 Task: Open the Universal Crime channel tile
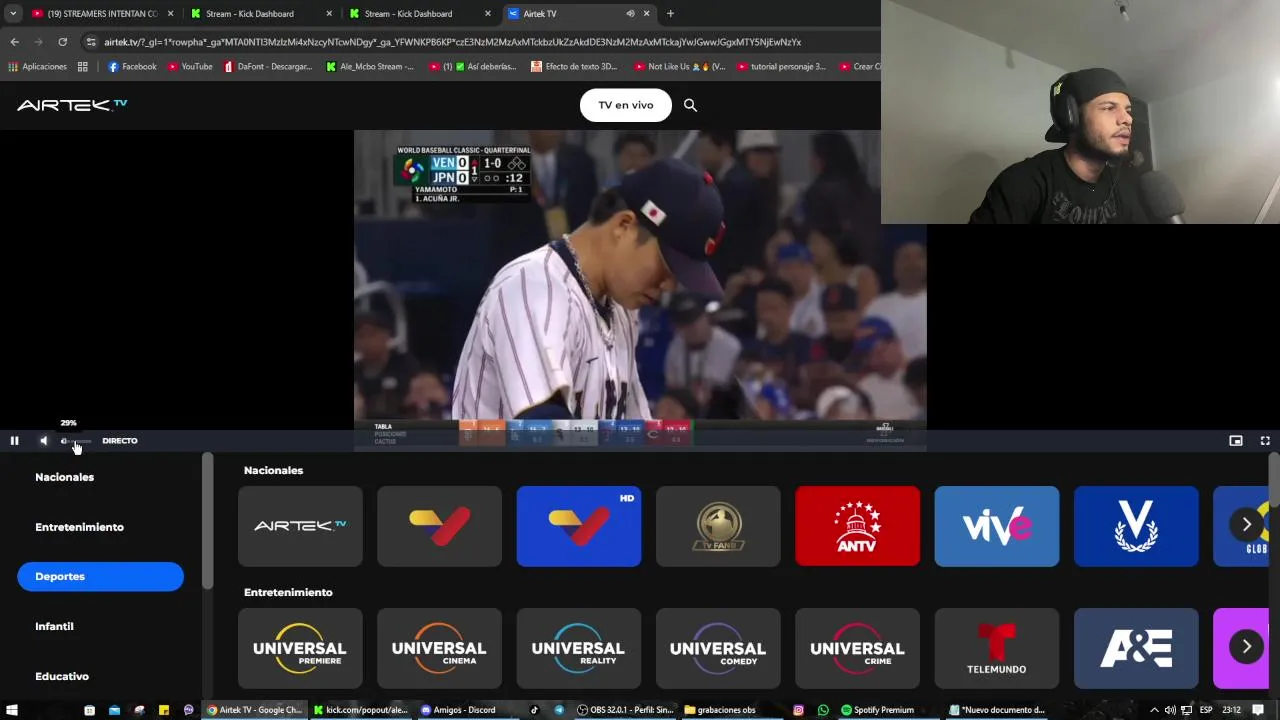tap(857, 648)
